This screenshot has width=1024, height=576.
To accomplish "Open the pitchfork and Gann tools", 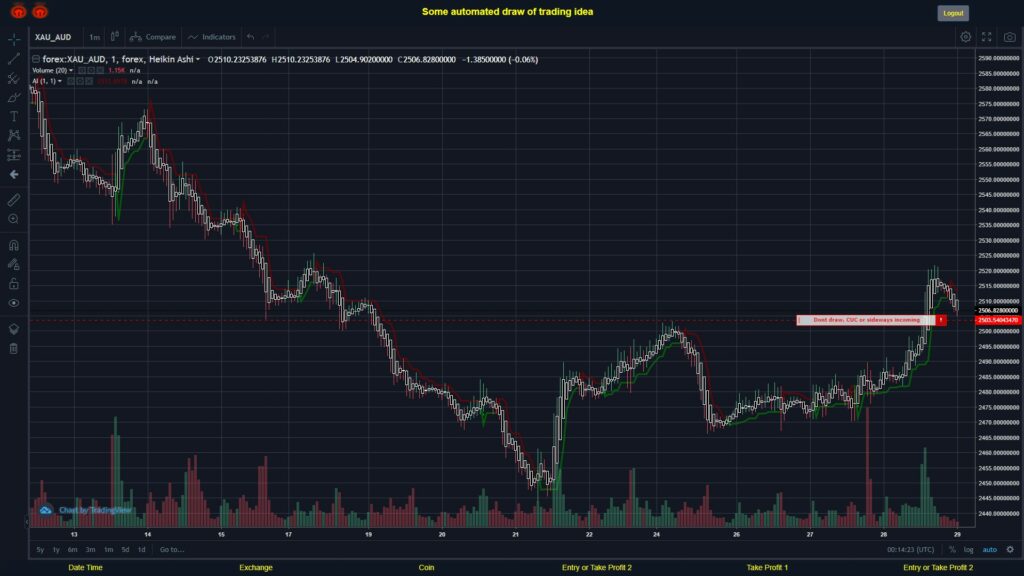I will point(14,78).
